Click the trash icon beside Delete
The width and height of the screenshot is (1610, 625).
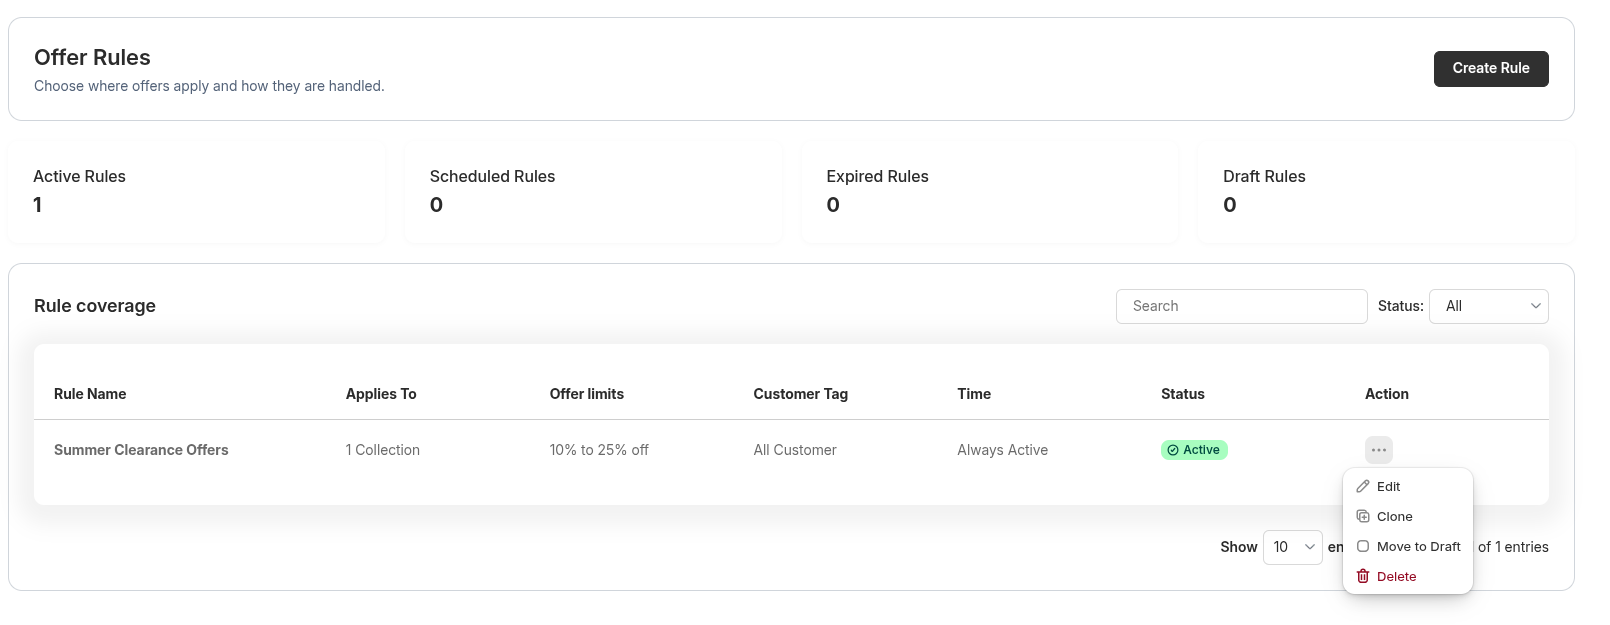pos(1362,576)
